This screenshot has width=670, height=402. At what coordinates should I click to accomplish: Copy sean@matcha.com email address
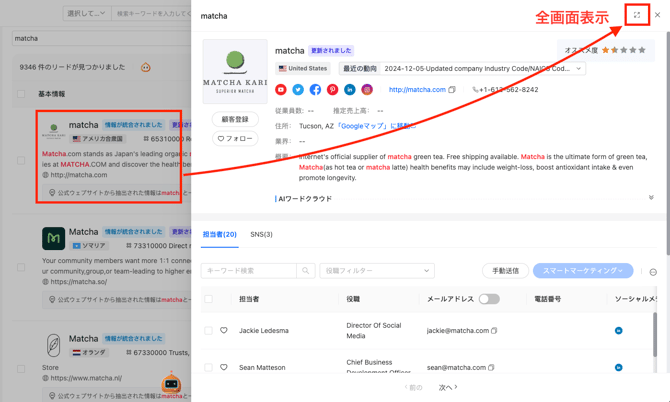click(491, 367)
